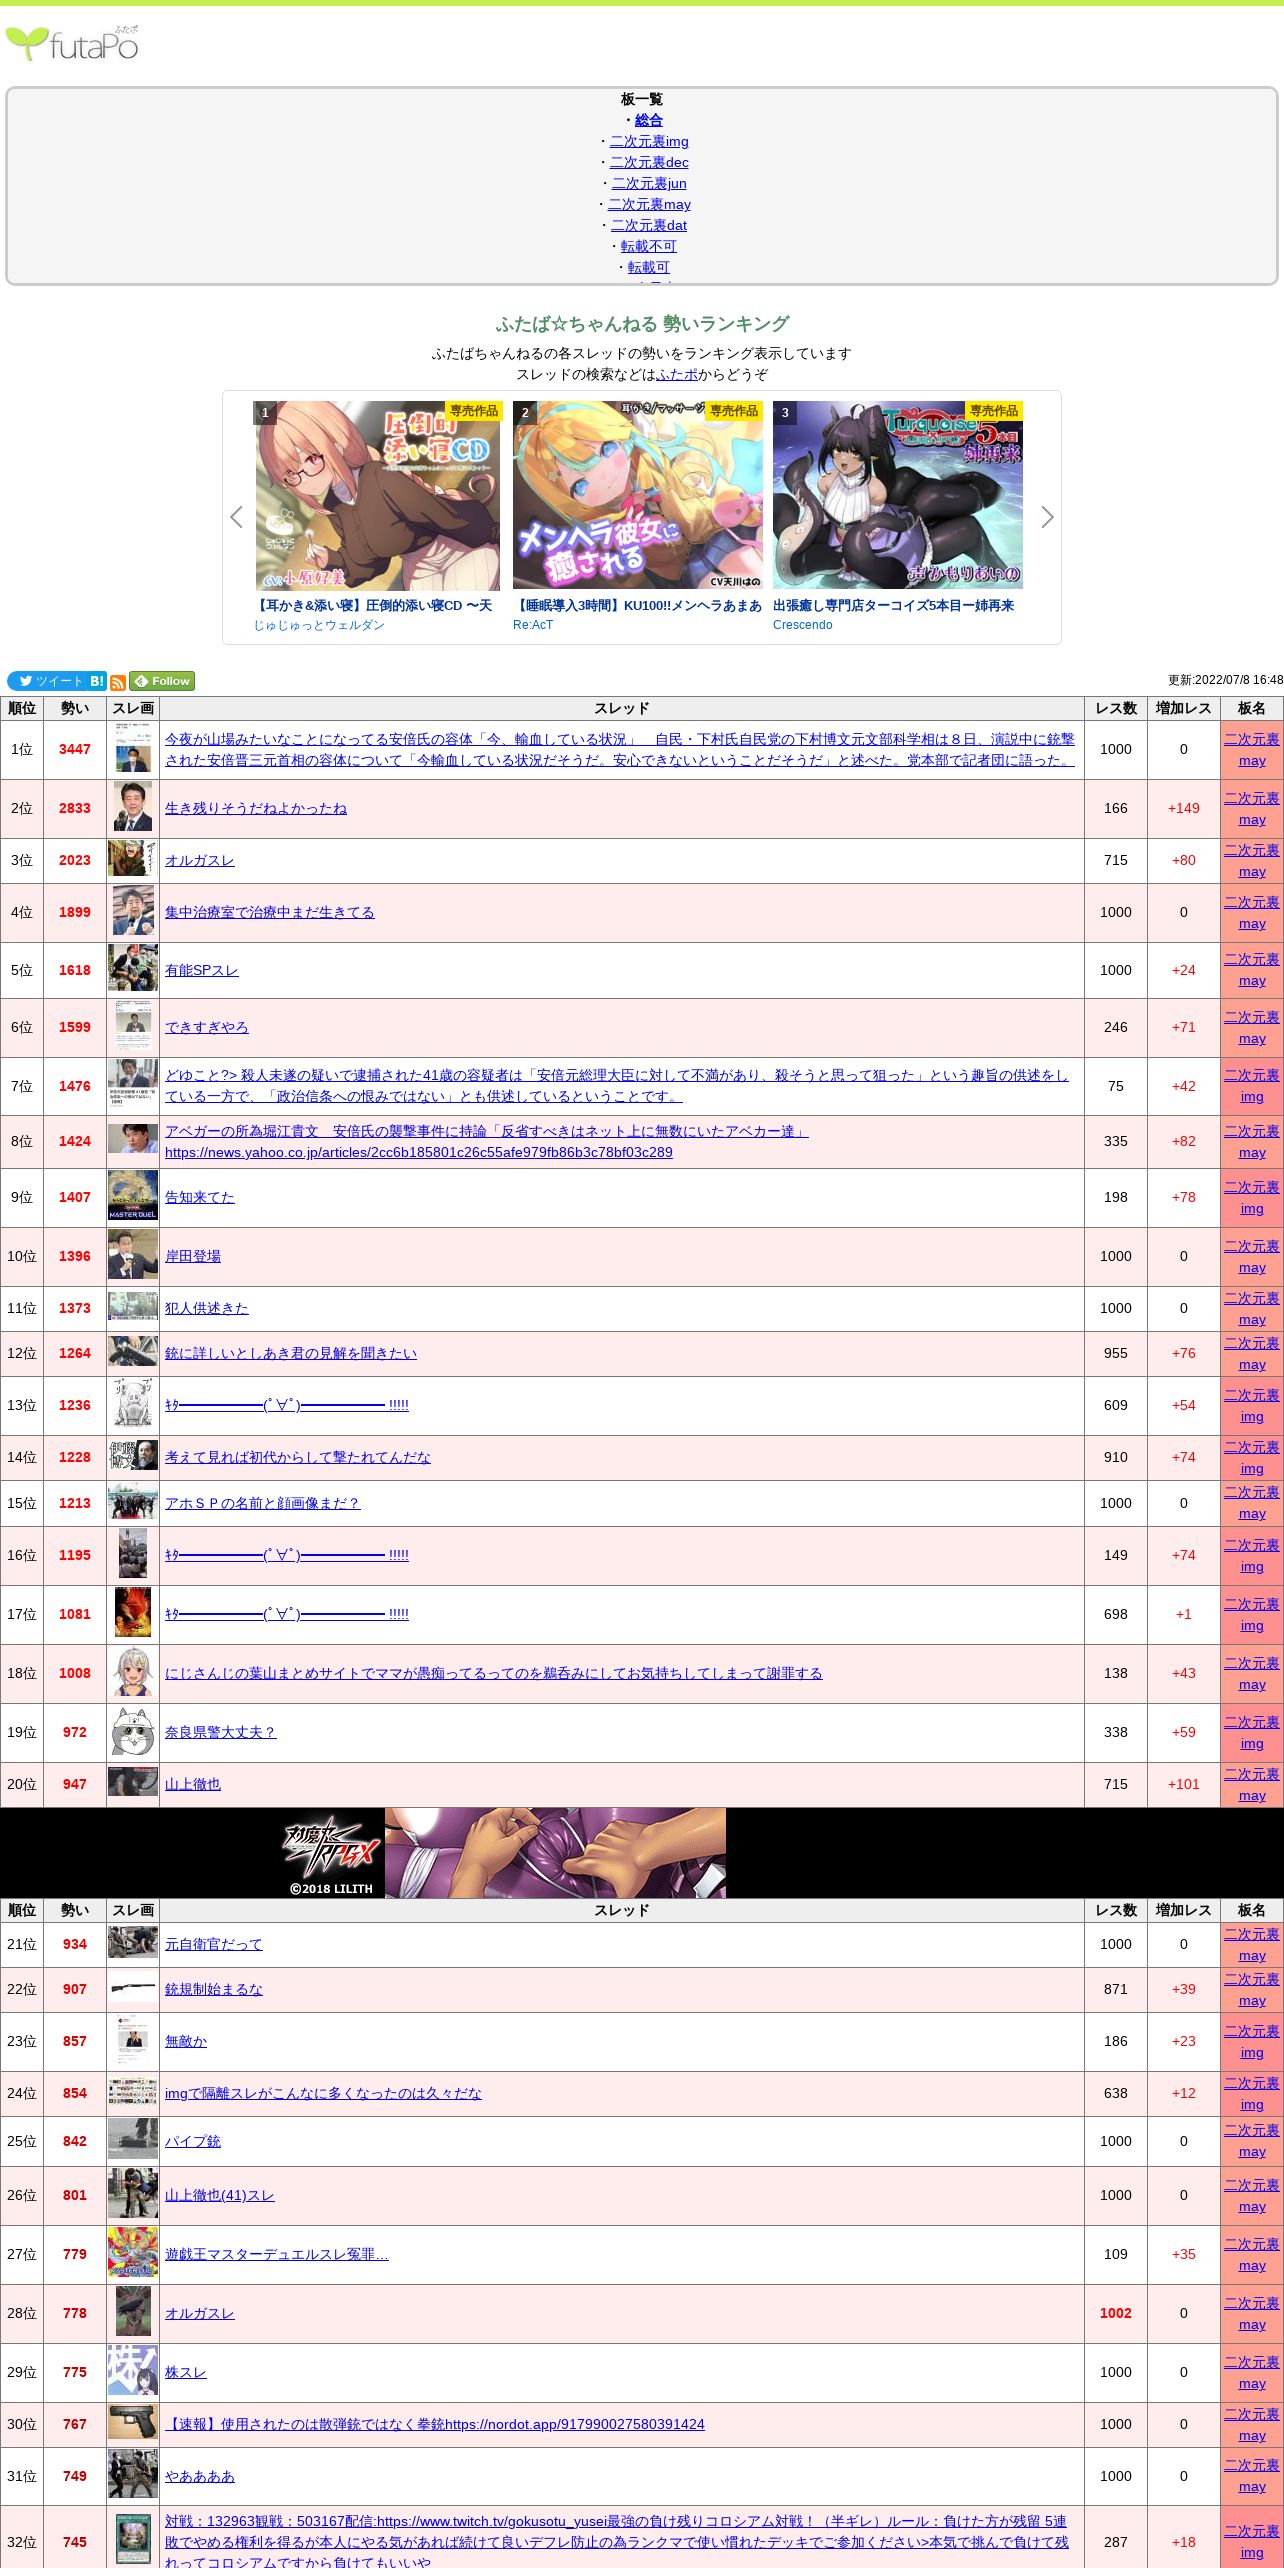The image size is (1284, 2568).
Task: Open thread 遊戯王マスターデュエルスレ冤罪…
Action: 277,2254
